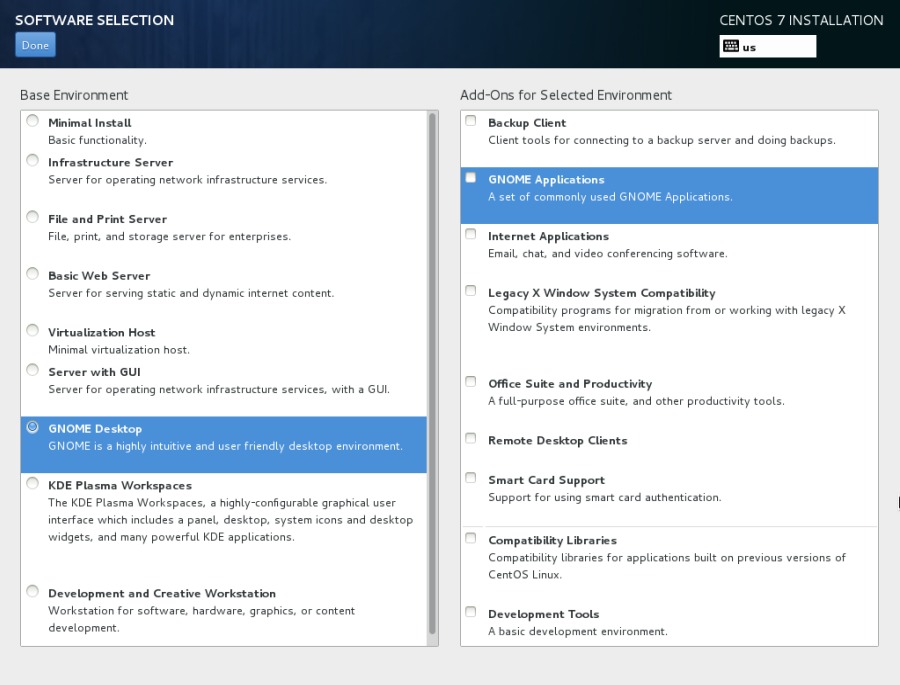The image size is (900, 685).
Task: Select File and Print Server radio button
Action: click(x=33, y=216)
